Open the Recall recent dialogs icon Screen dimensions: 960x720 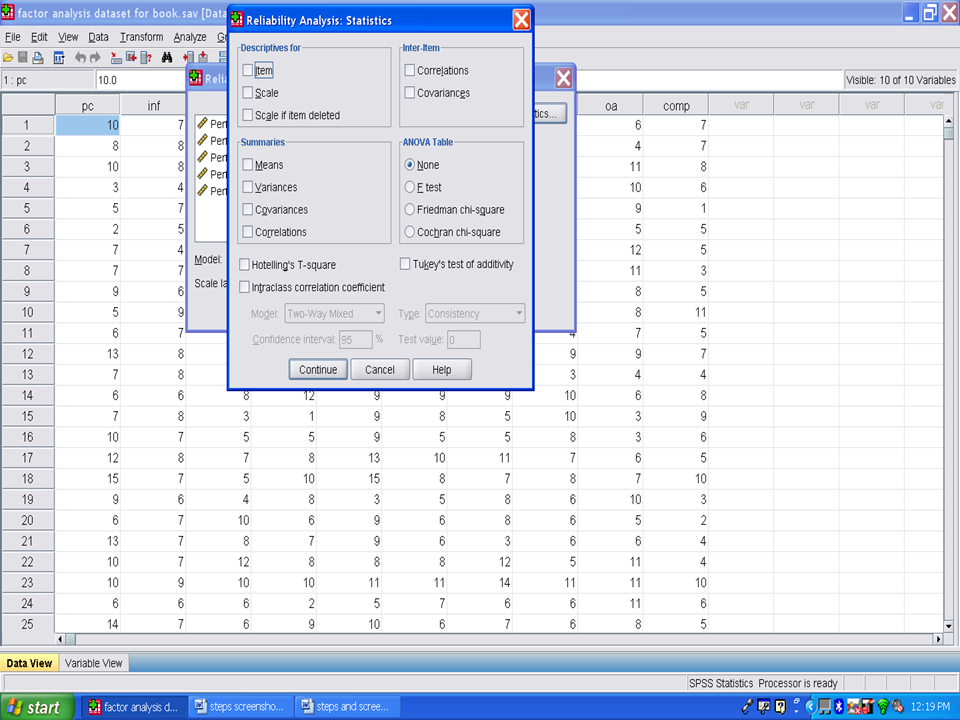[59, 57]
